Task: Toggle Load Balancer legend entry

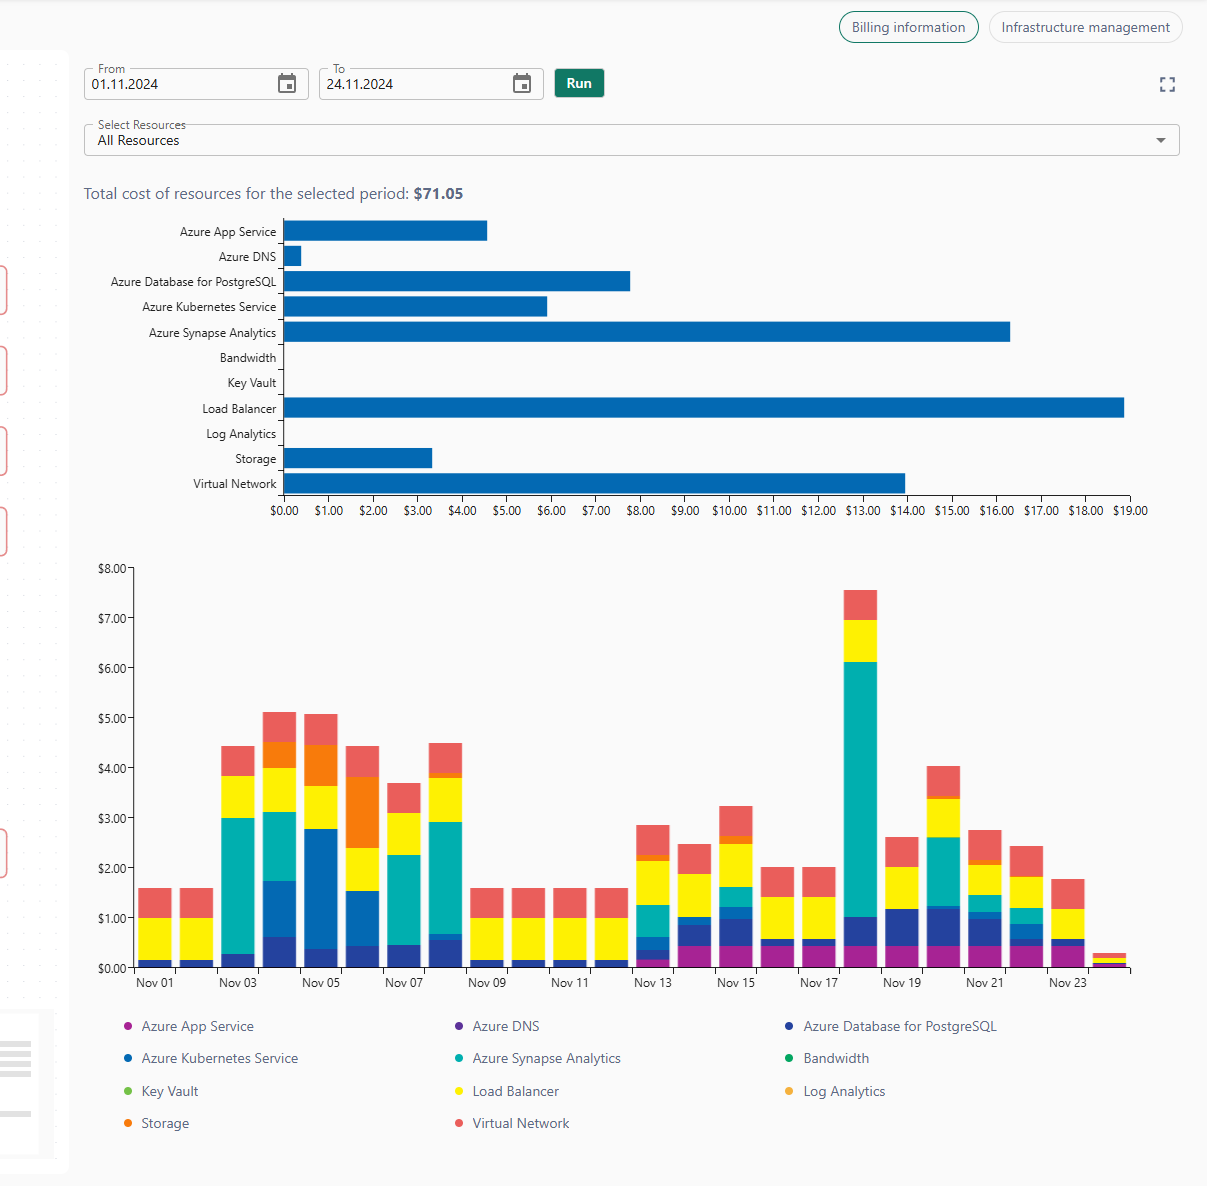Action: pos(506,1091)
